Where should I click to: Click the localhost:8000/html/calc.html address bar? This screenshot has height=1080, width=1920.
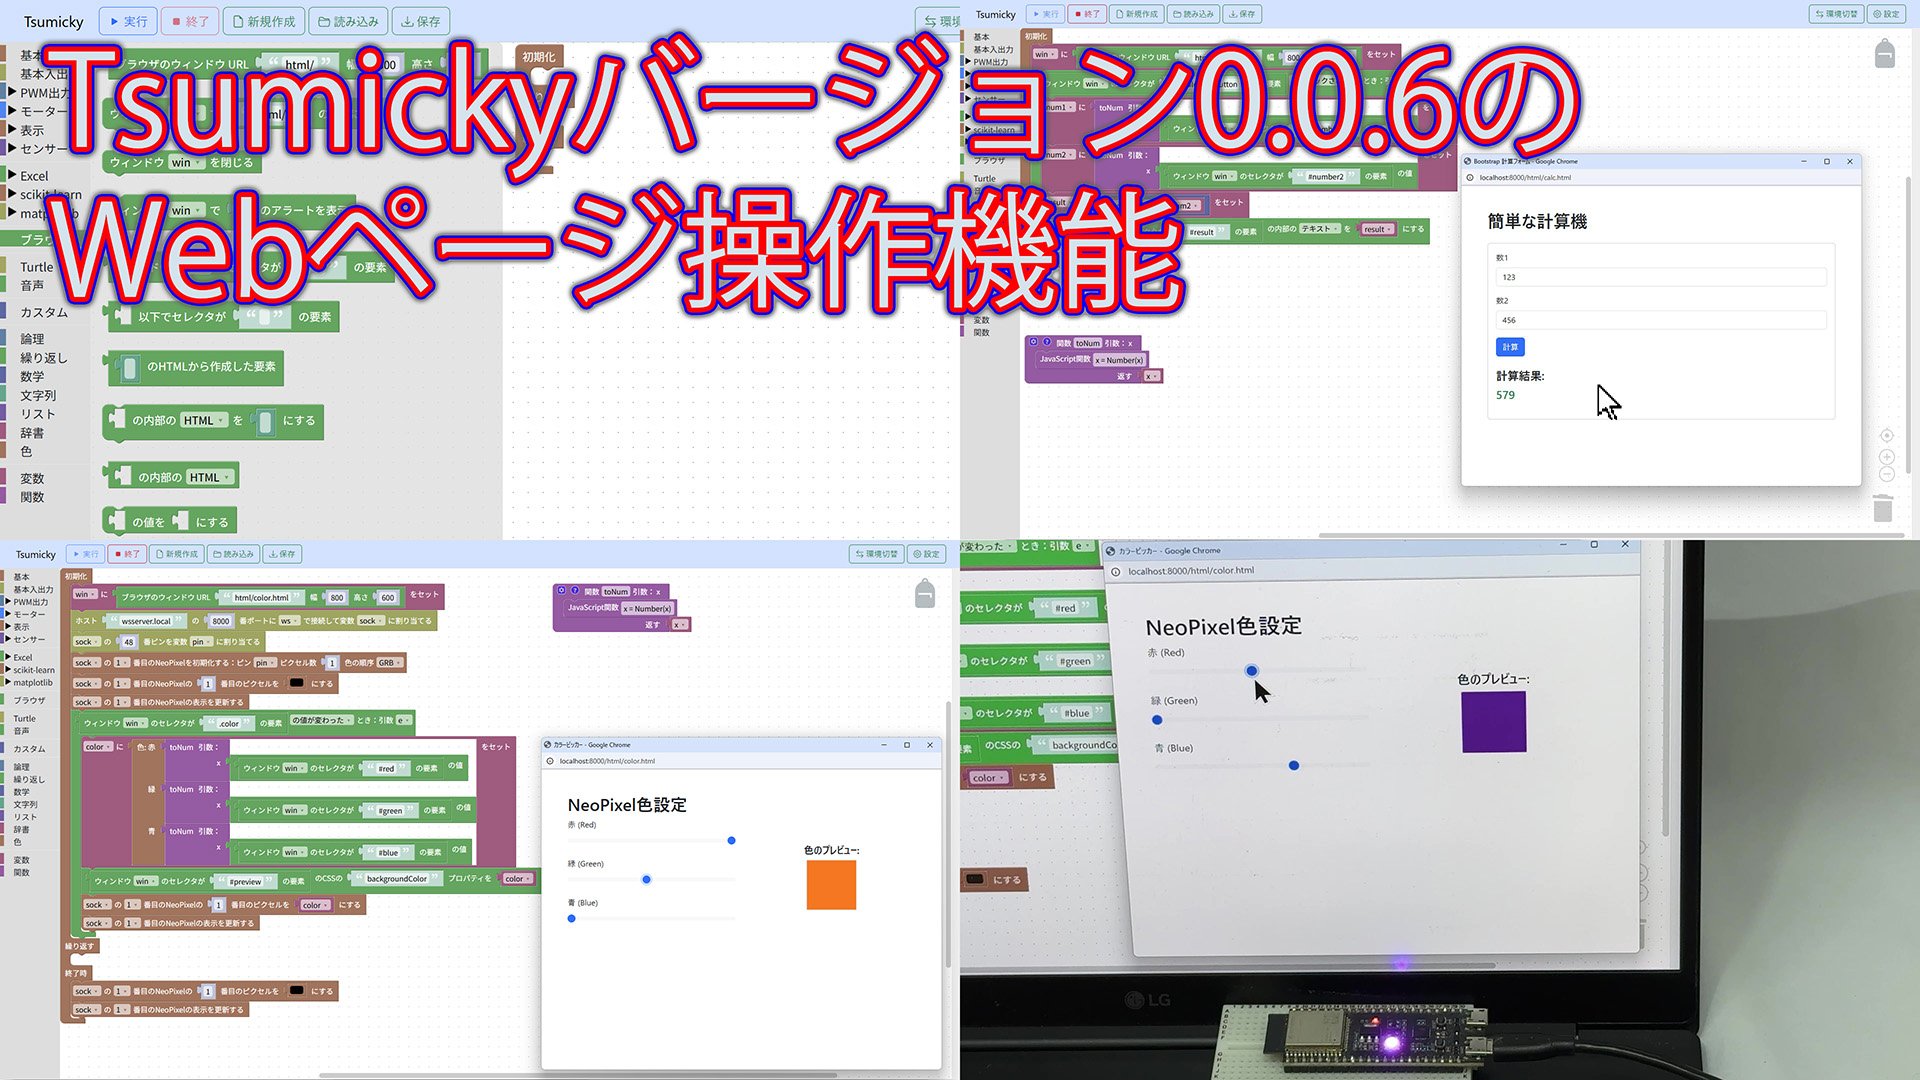[1661, 178]
